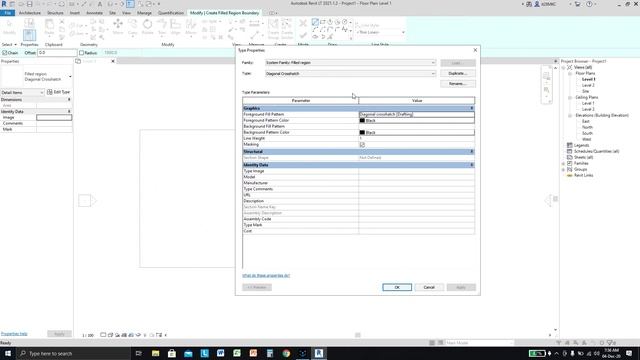Collapse the Graphics parameter group
This screenshot has width=640, height=360.
(472, 108)
